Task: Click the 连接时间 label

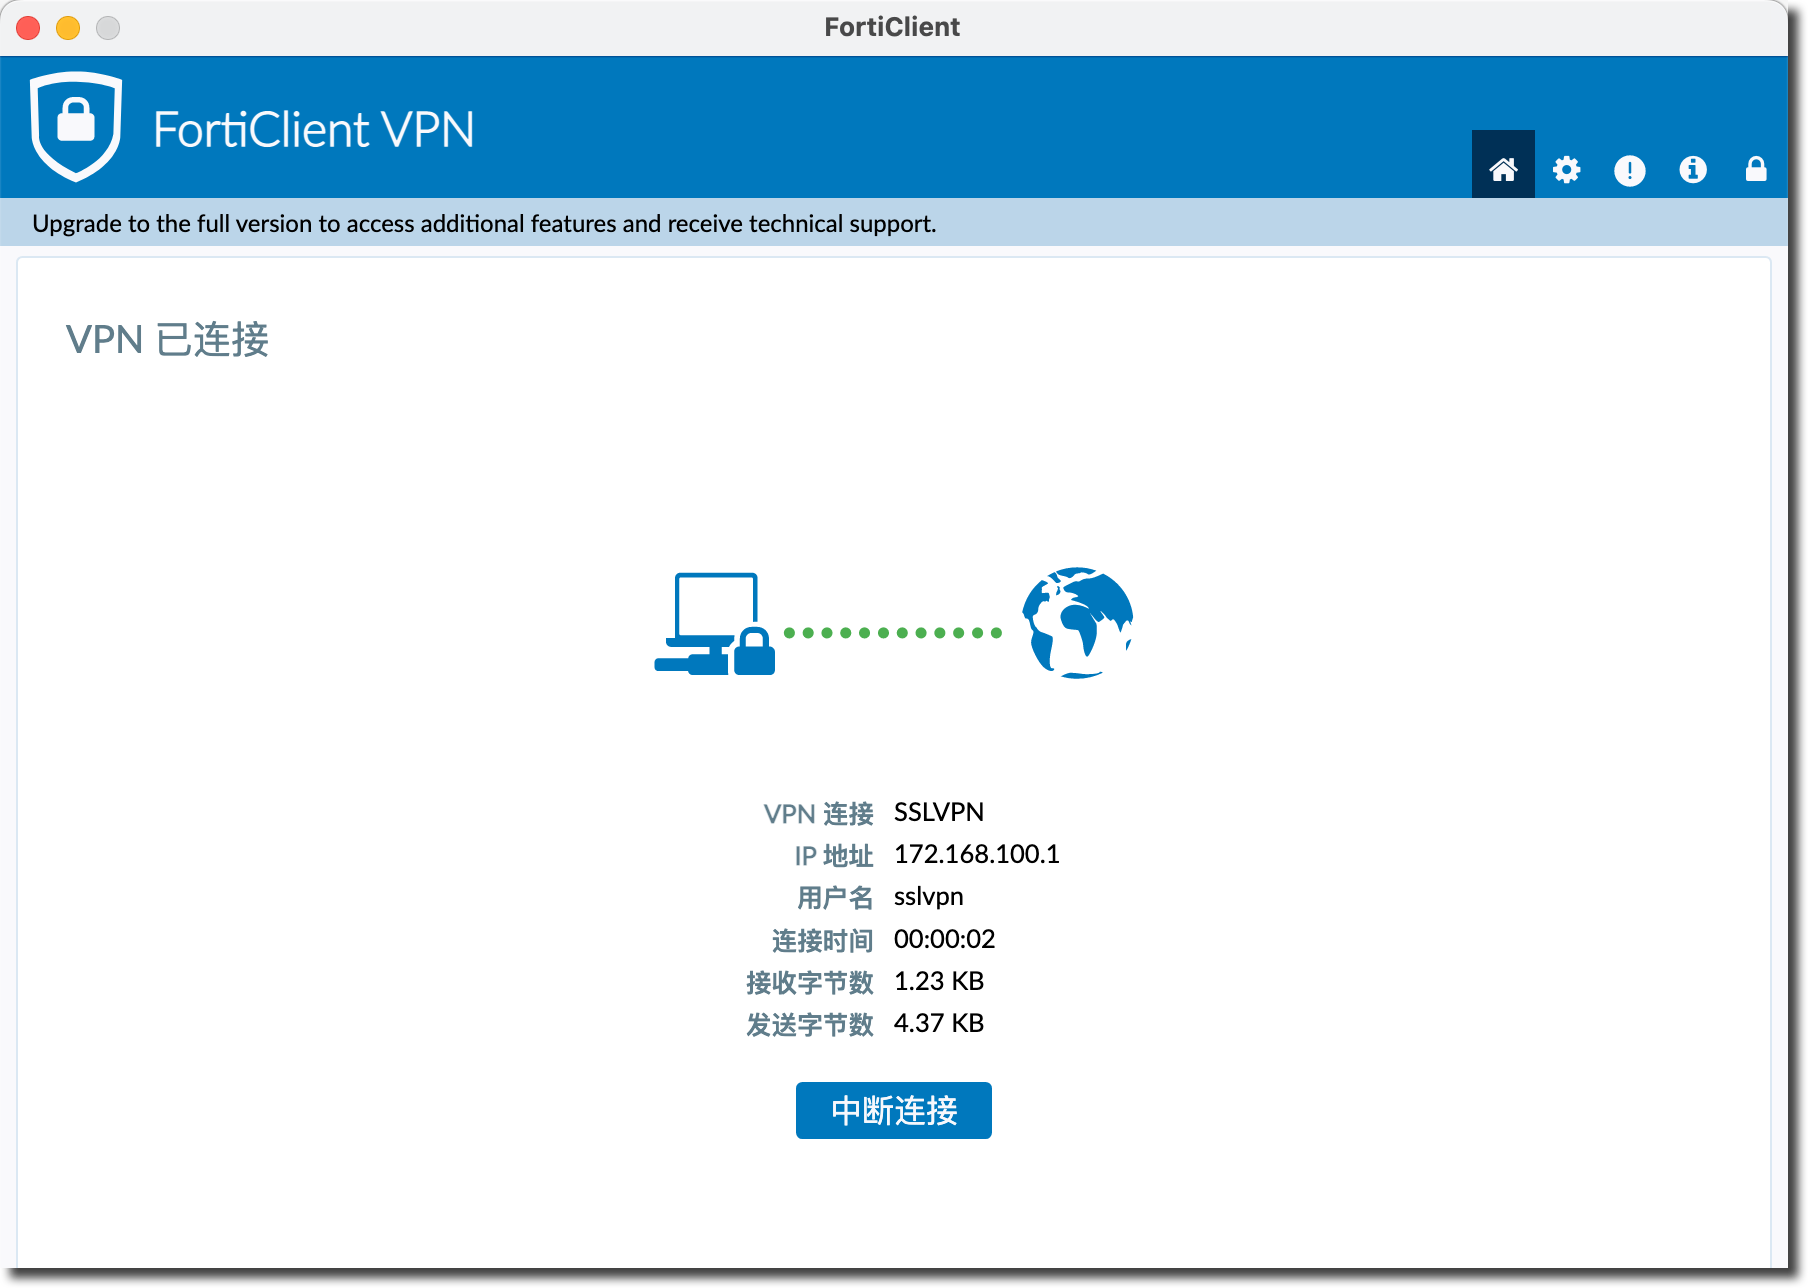Action: pos(823,941)
